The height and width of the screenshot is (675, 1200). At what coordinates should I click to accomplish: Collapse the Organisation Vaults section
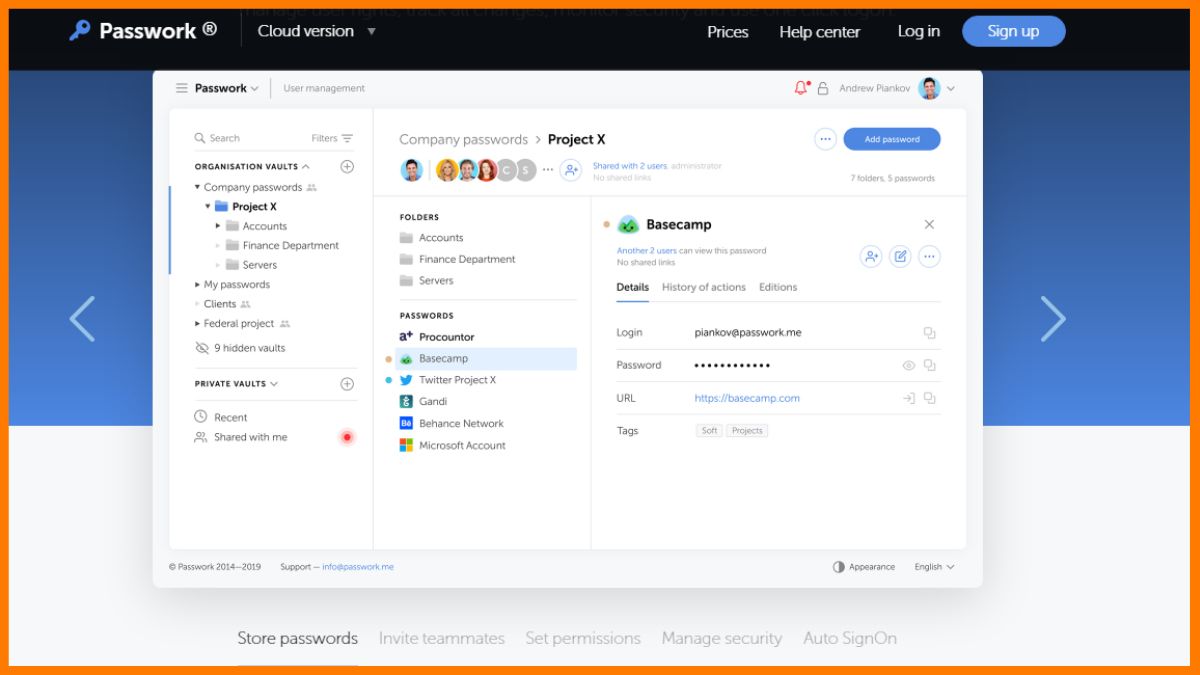click(306, 167)
